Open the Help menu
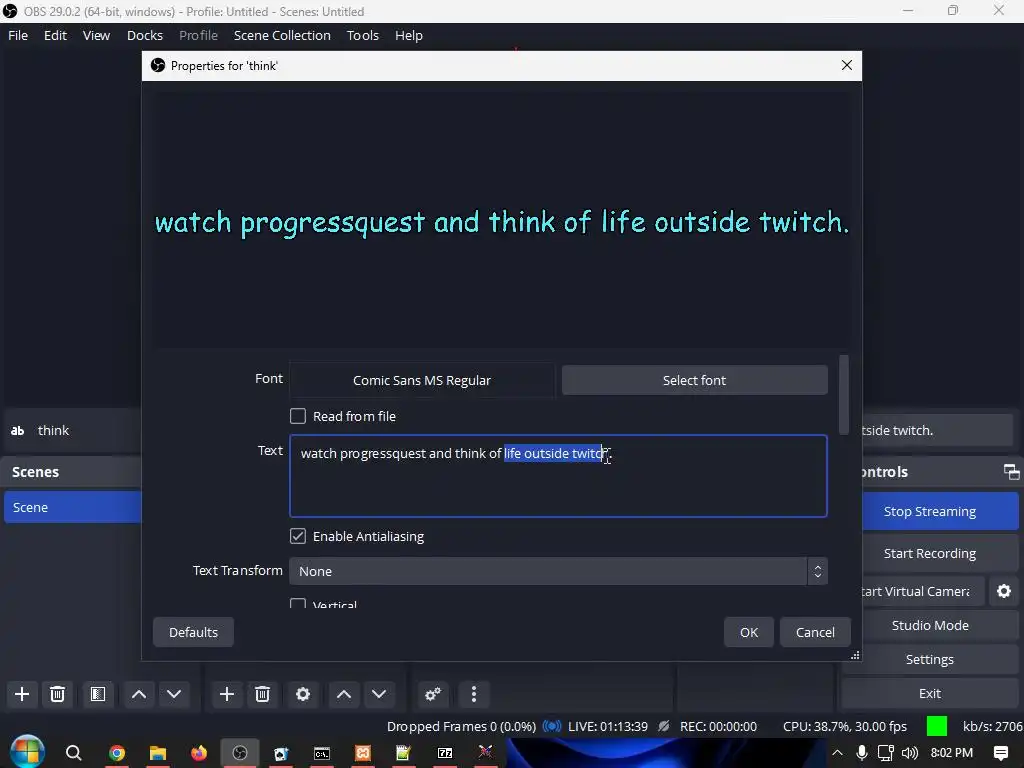Image resolution: width=1024 pixels, height=768 pixels. pos(409,35)
